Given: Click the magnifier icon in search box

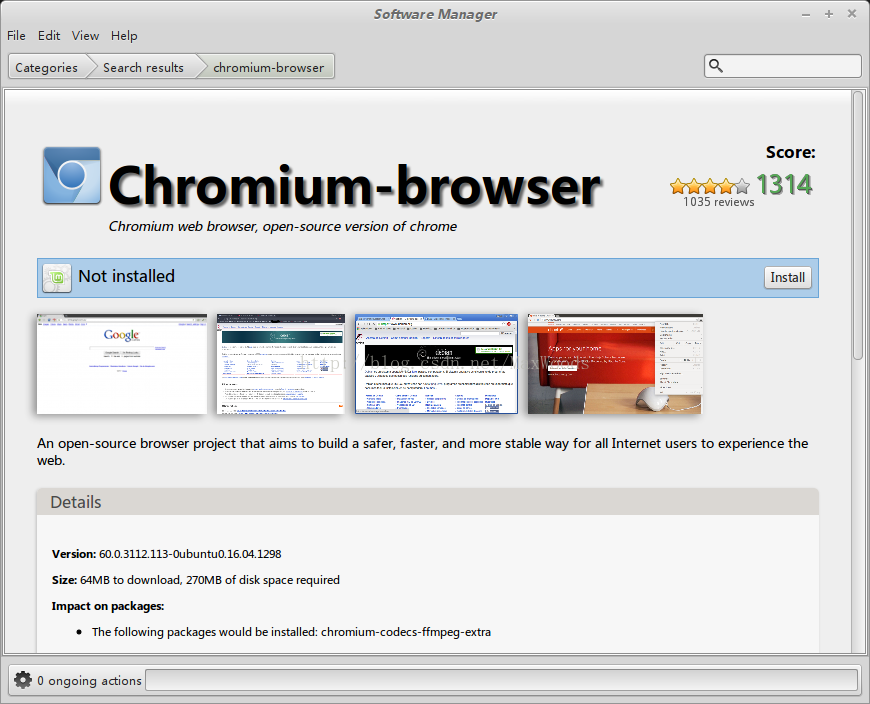Looking at the screenshot, I should [x=716, y=66].
